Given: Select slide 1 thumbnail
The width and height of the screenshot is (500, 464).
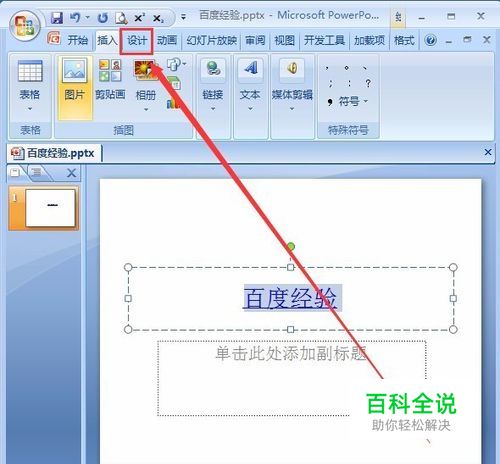Looking at the screenshot, I should click(44, 208).
